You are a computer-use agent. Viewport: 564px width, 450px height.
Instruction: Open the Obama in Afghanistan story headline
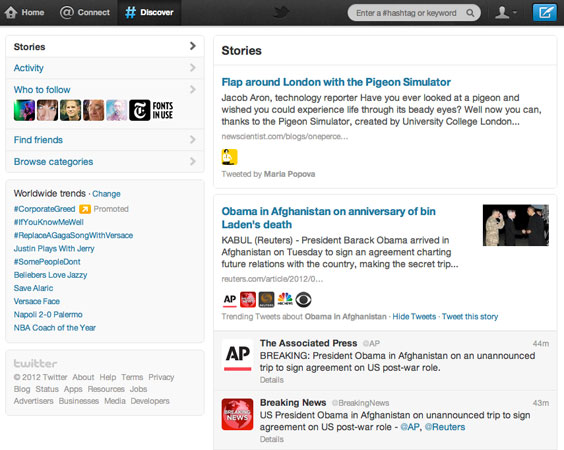(328, 218)
